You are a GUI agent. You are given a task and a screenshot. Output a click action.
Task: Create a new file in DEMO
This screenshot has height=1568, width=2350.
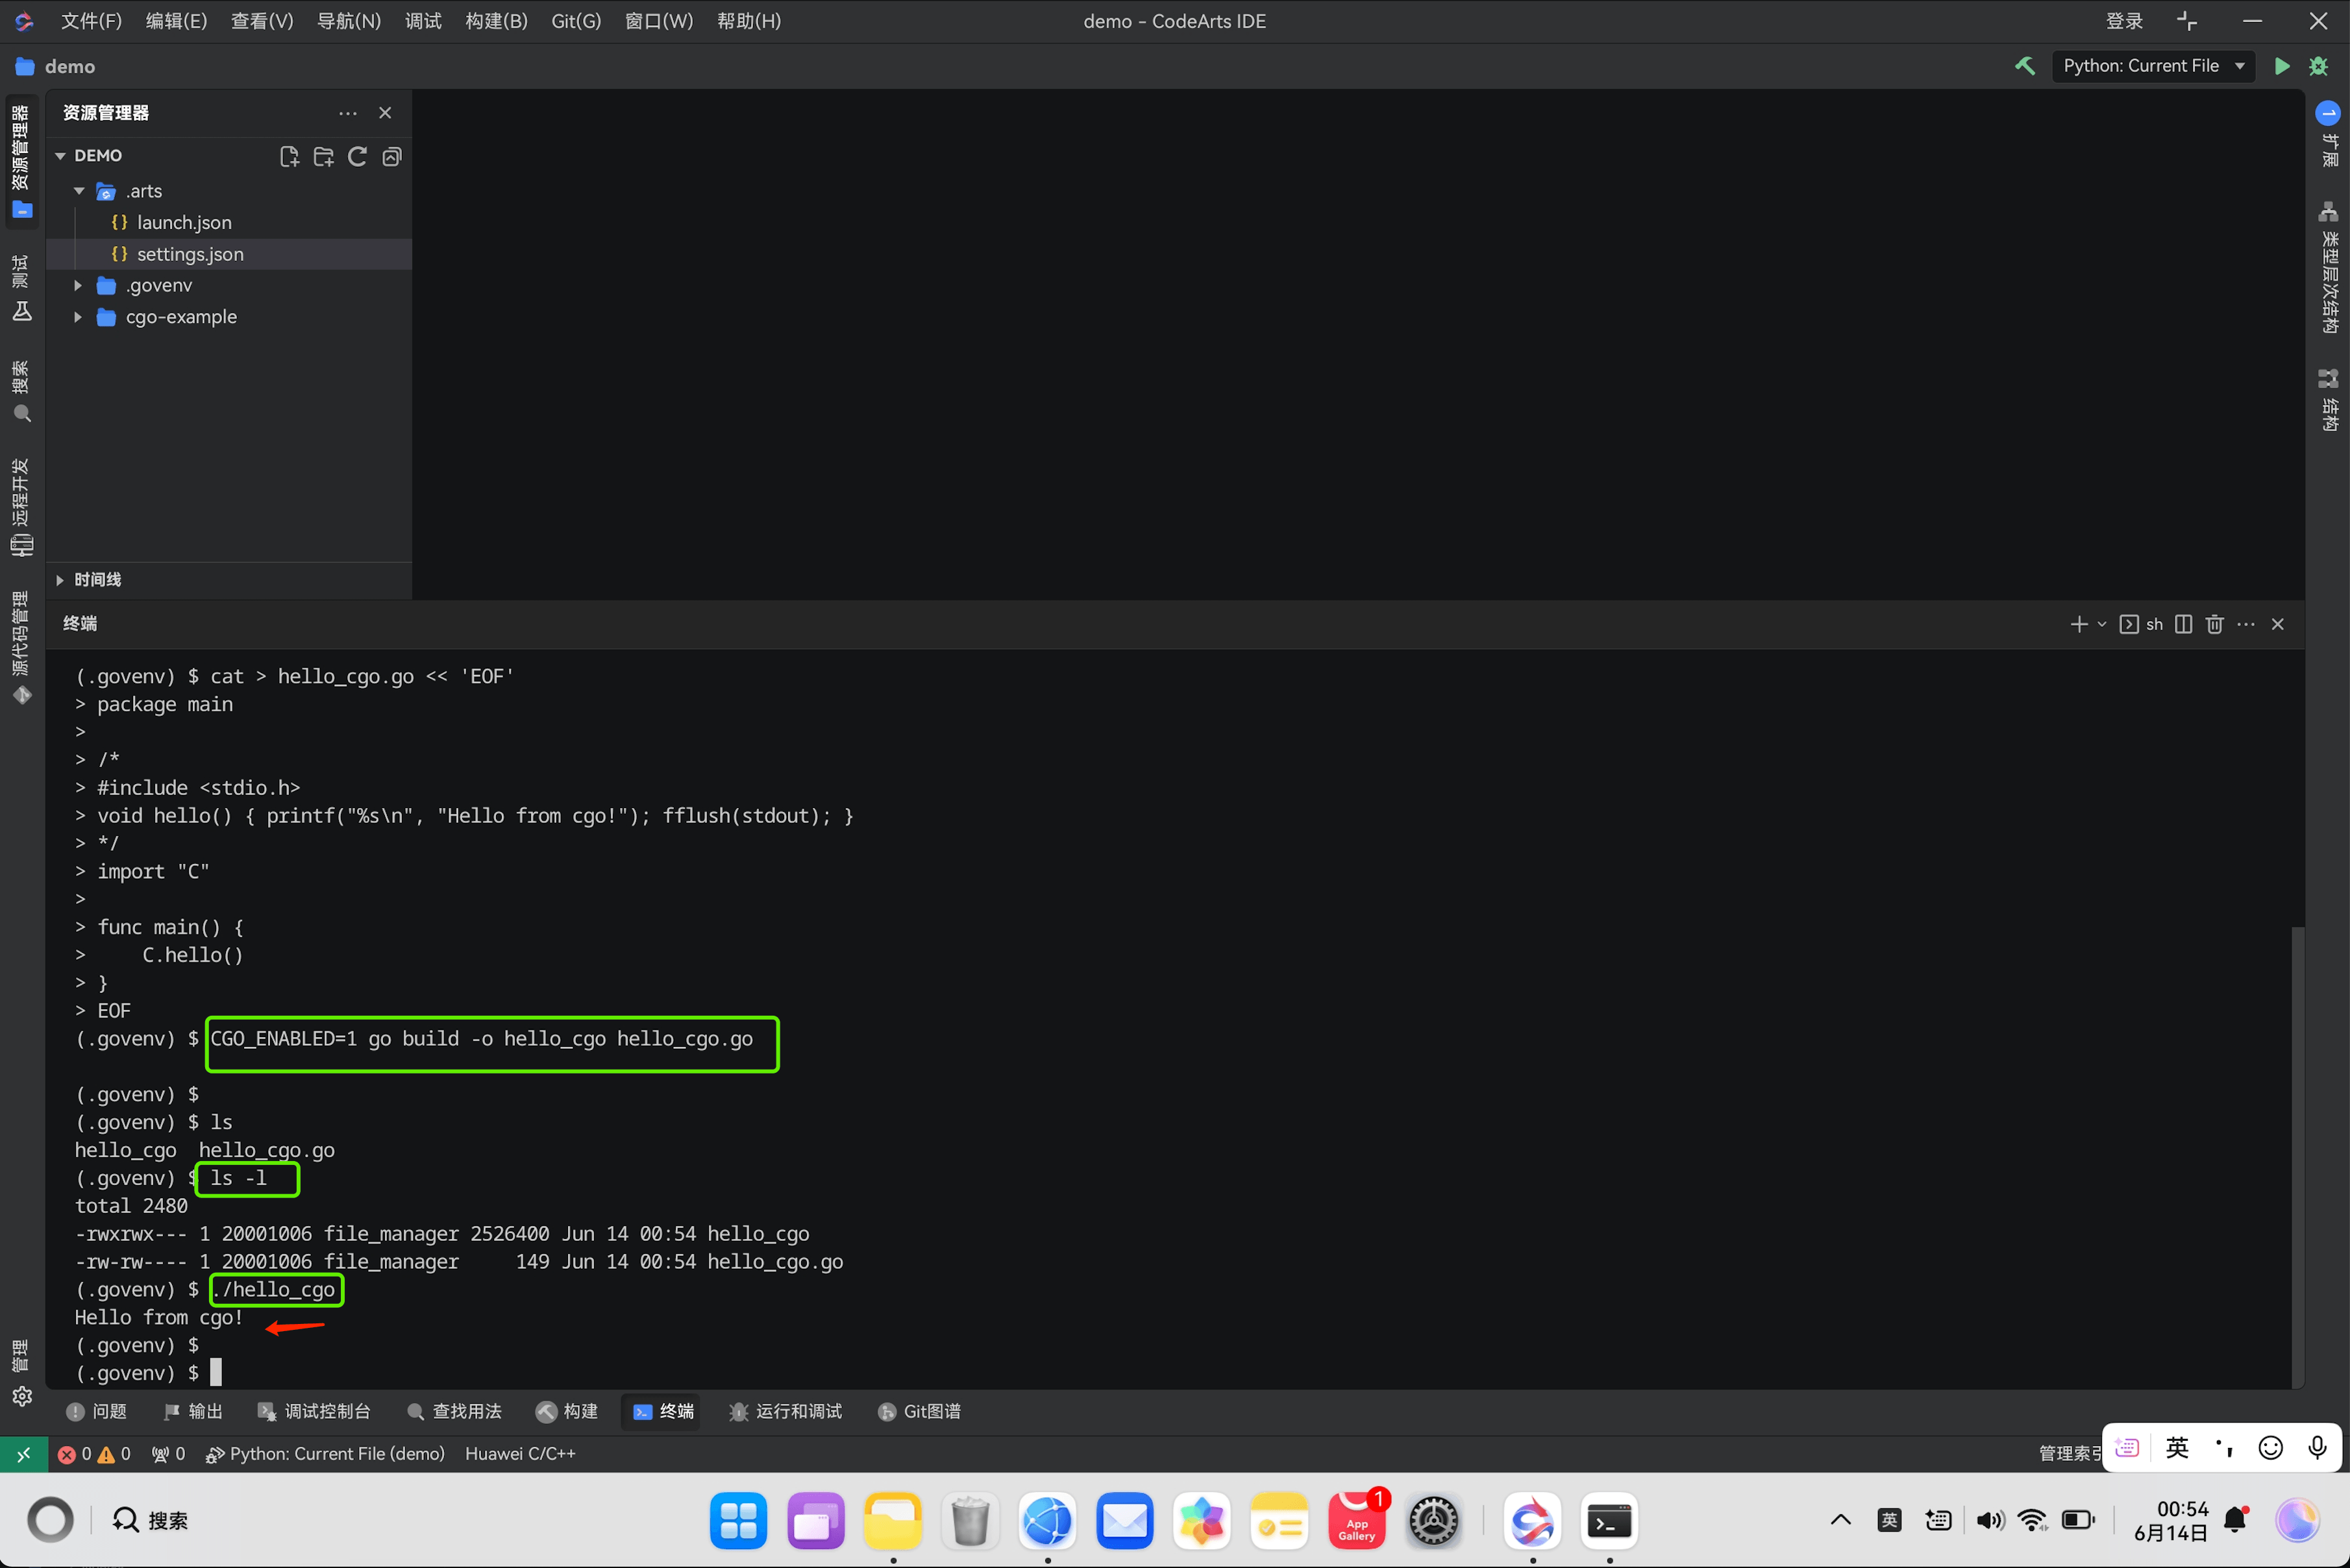pyautogui.click(x=289, y=156)
